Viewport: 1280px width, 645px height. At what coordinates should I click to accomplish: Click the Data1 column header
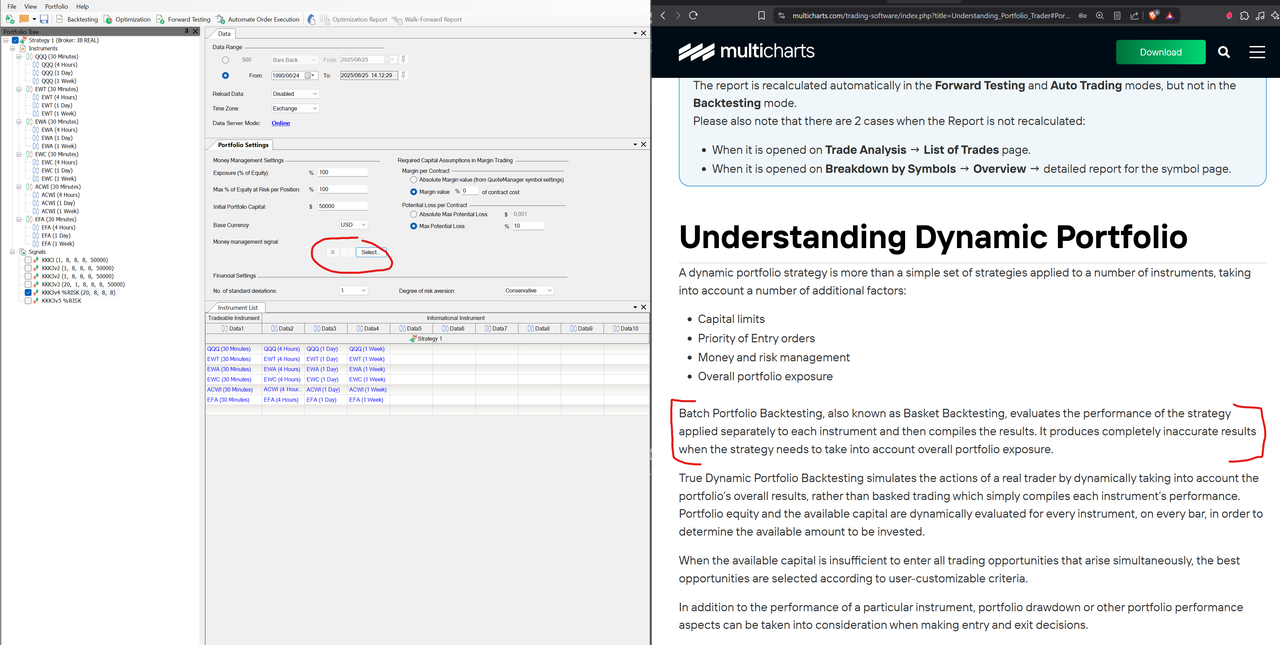233,328
